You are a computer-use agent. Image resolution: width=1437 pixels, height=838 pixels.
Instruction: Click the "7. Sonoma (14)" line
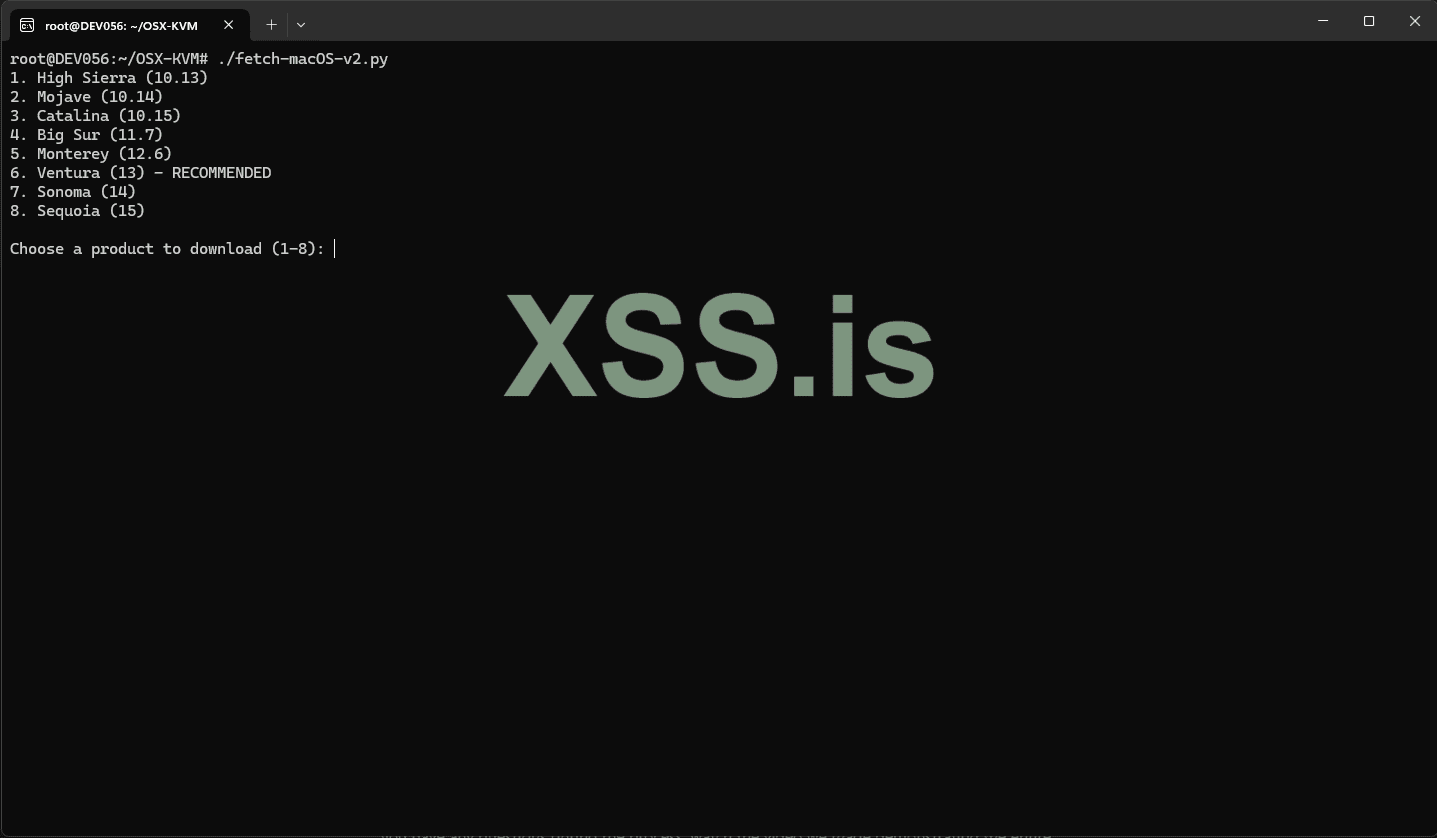[x=73, y=192]
